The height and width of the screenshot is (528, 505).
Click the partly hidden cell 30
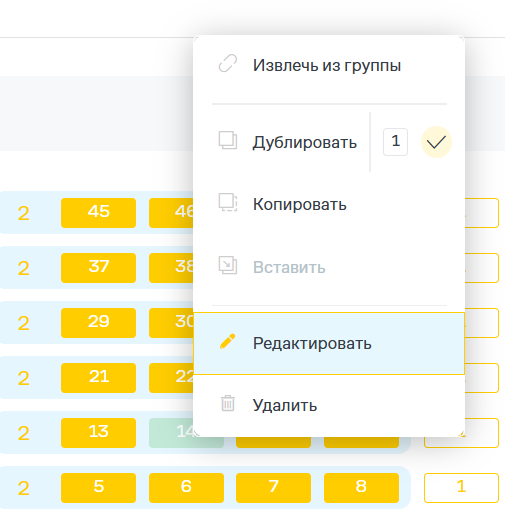tap(171, 323)
